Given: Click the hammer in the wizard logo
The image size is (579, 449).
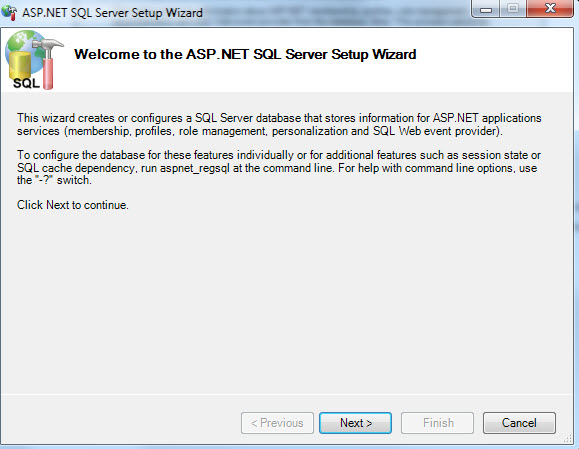Looking at the screenshot, I should coord(48,63).
